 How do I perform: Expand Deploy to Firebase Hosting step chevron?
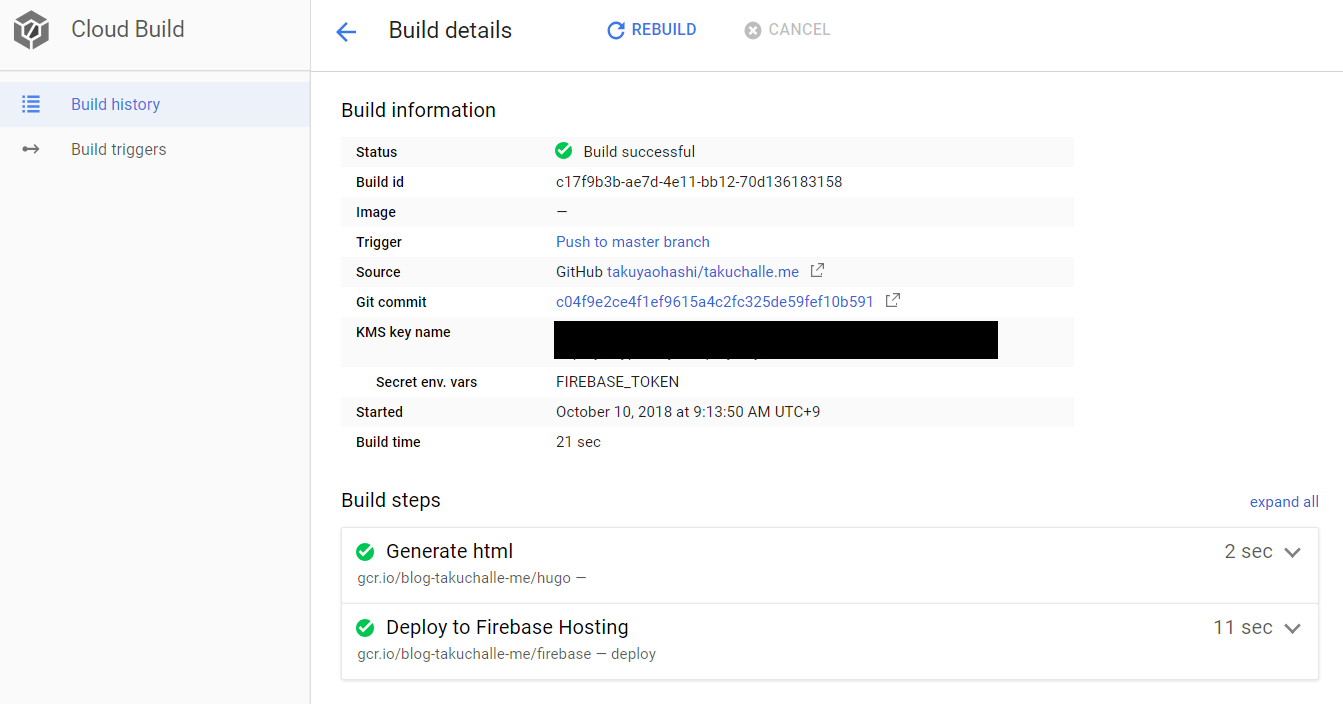[x=1292, y=629]
